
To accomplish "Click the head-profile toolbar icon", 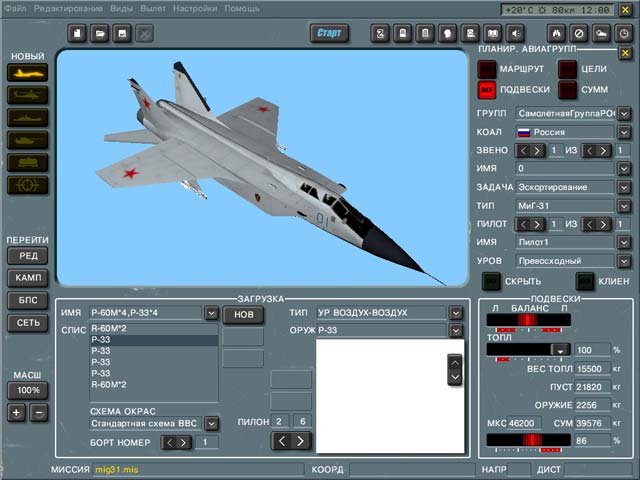I will click(448, 33).
